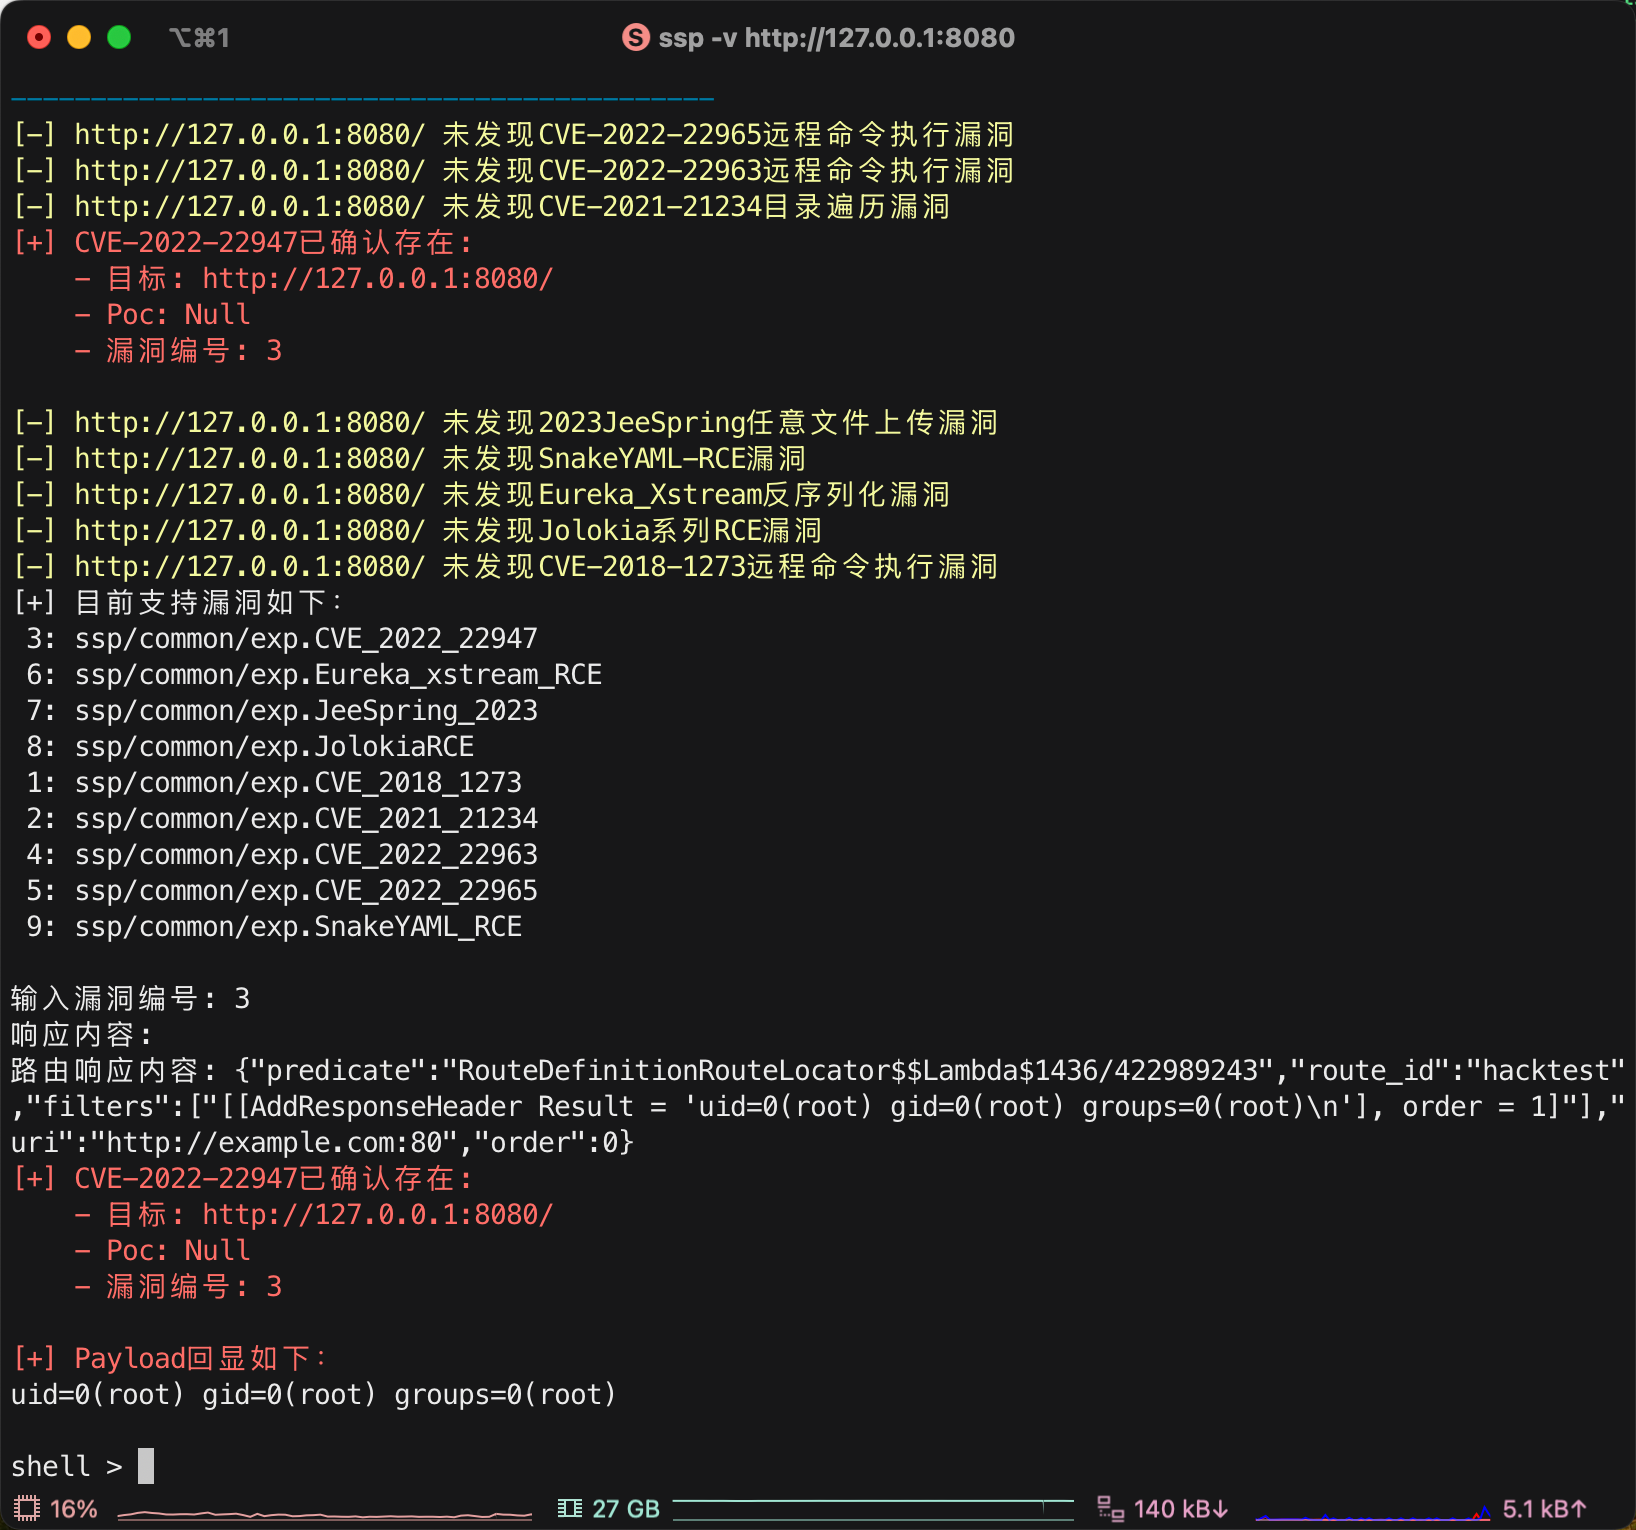This screenshot has height=1530, width=1636.
Task: Click list entry '4: ssp/common/exp.CVE_2022_22963'
Action: point(282,854)
